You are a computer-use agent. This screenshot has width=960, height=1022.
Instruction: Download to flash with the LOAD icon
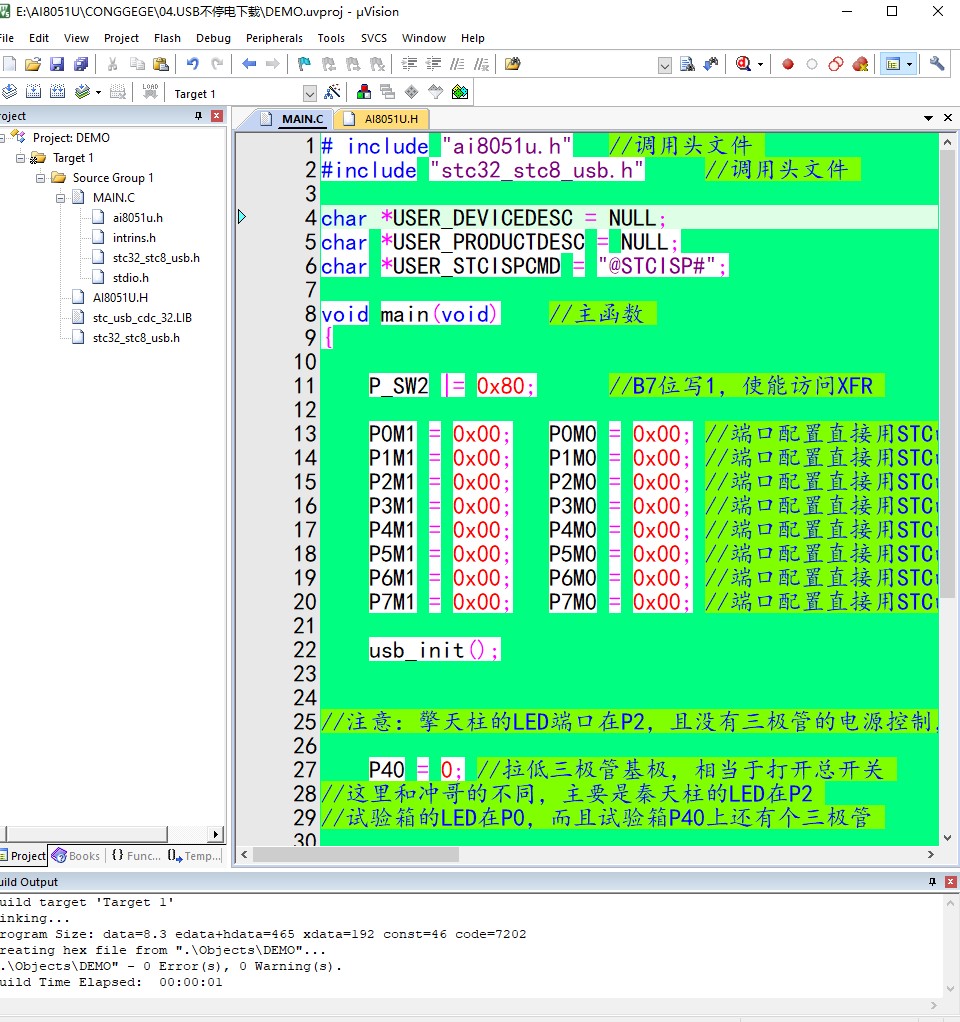coord(151,92)
